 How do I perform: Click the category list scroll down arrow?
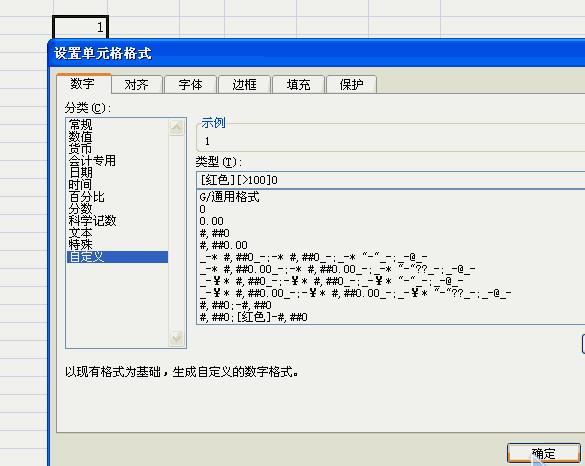(176, 338)
